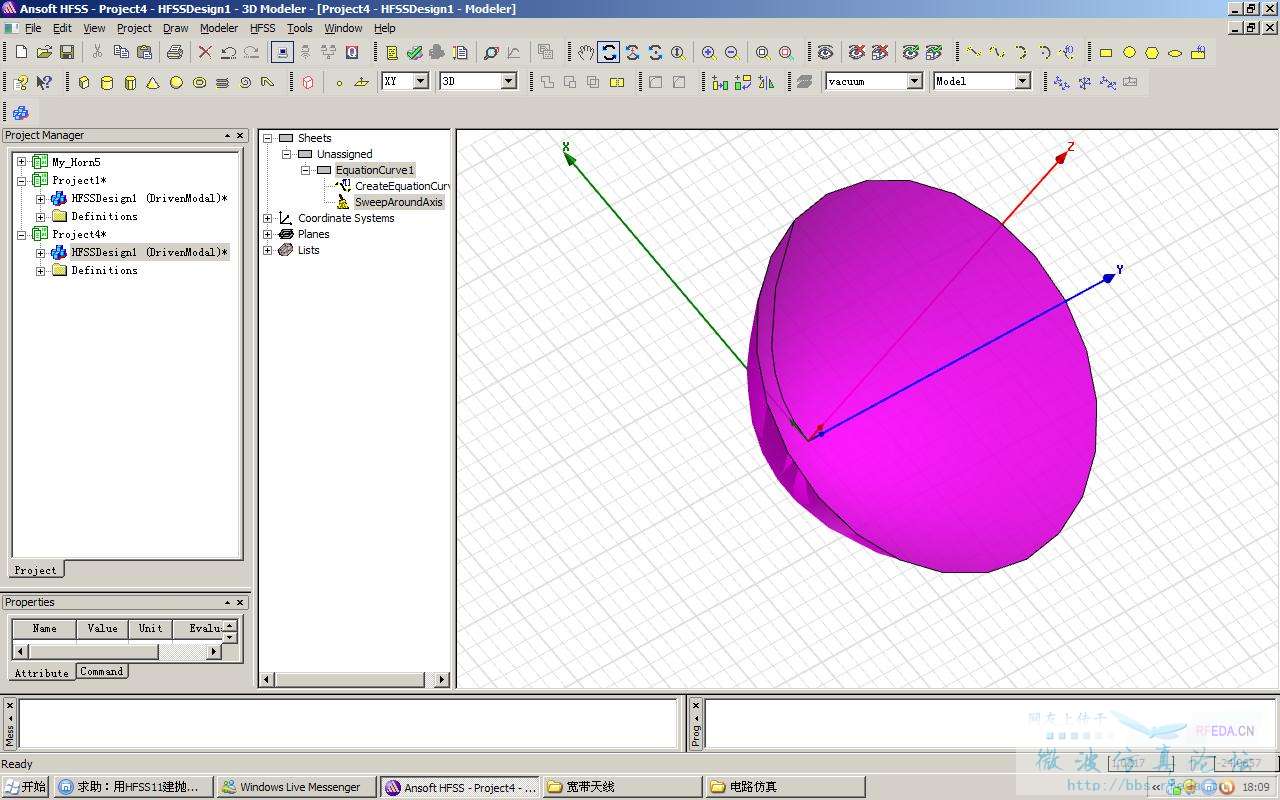Select the Draw Helix tool
The height and width of the screenshot is (800, 1280).
[222, 82]
